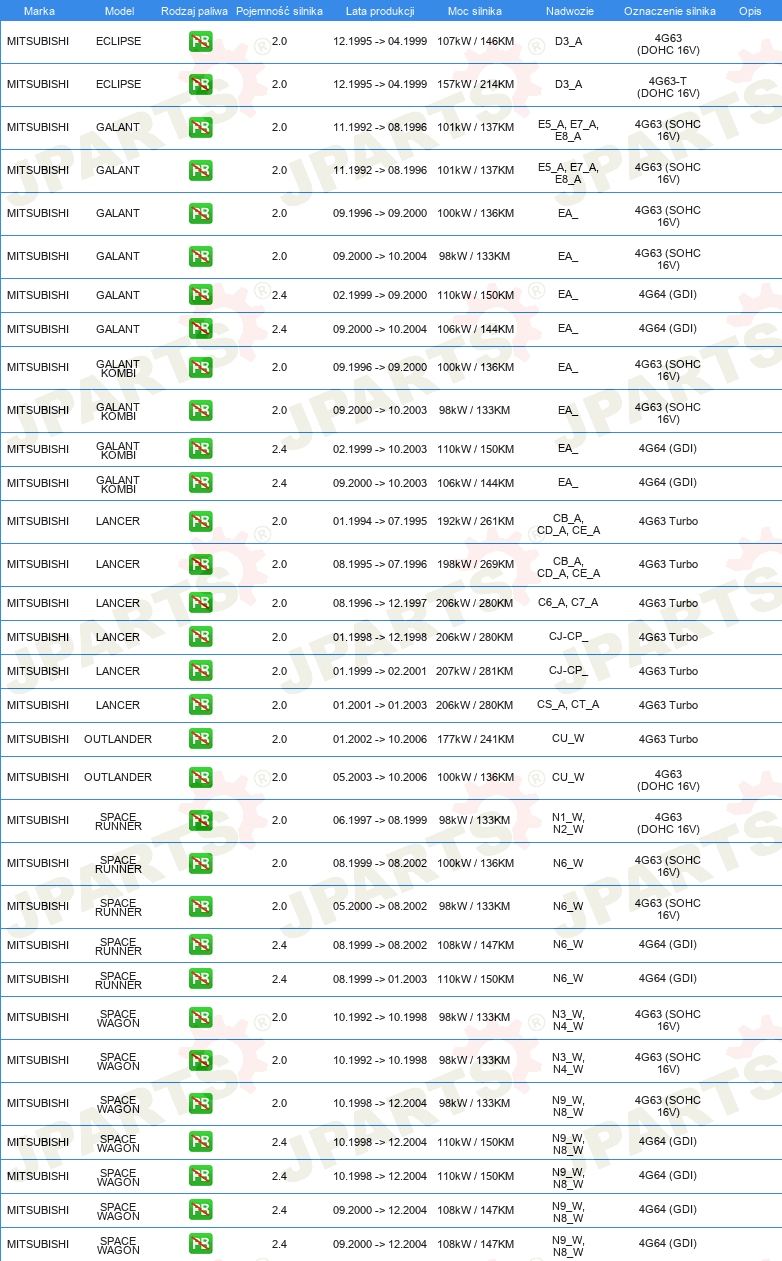Screen dimensions: 782x1261
Task: Click the Opis column header
Action: 750,11
